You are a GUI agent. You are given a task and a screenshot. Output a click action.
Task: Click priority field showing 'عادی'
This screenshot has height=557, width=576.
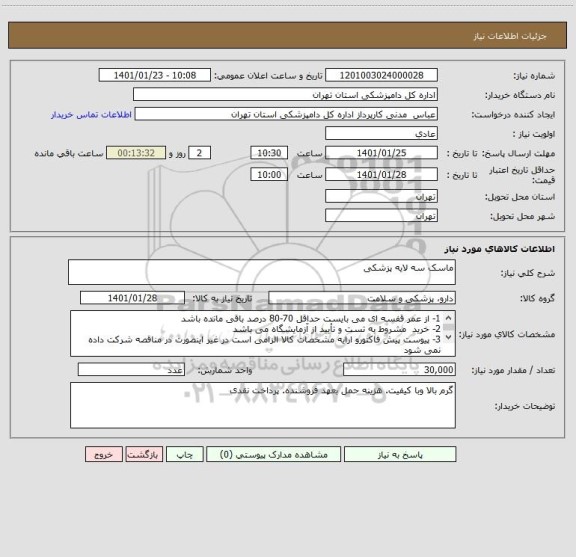(x=381, y=133)
